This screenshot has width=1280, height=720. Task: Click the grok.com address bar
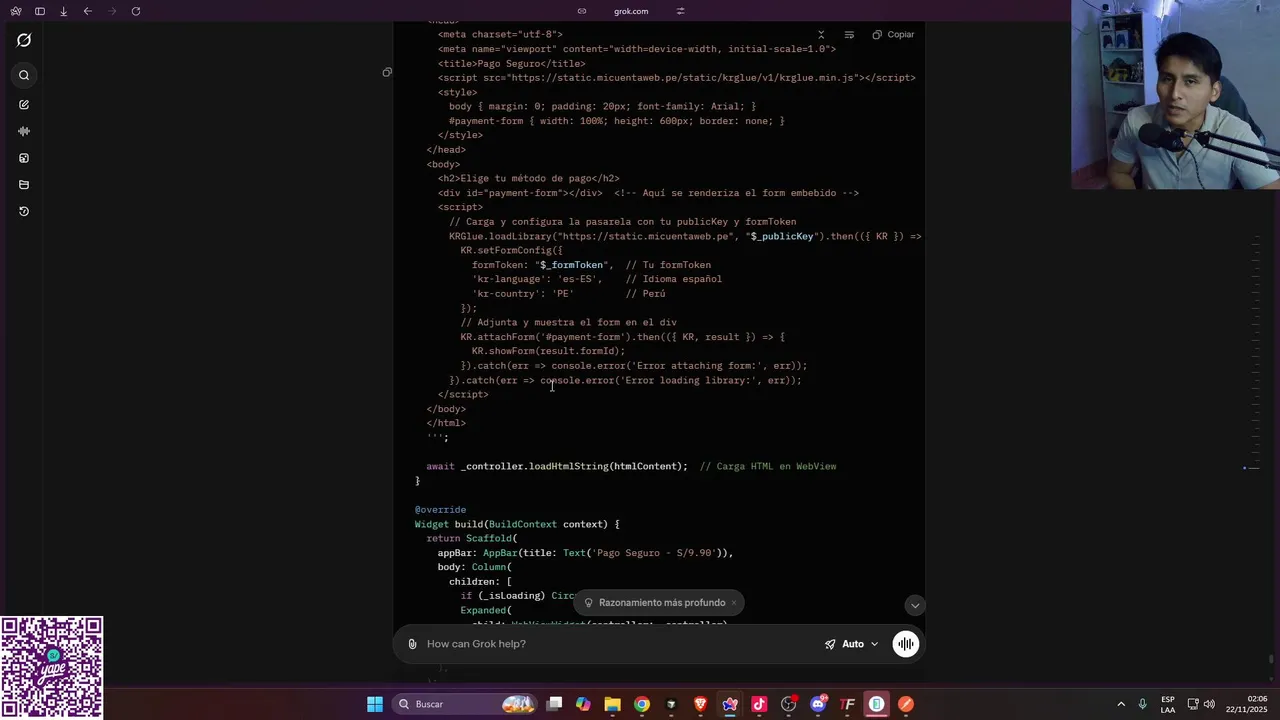[631, 11]
